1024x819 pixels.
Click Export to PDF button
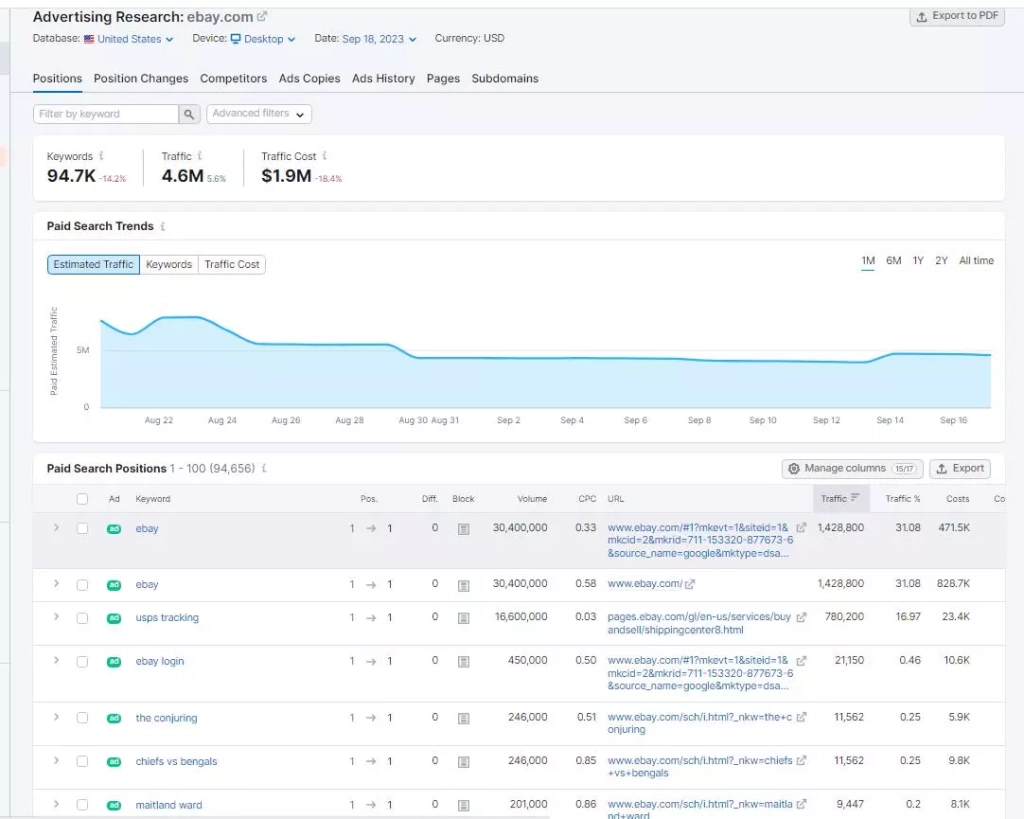click(957, 16)
